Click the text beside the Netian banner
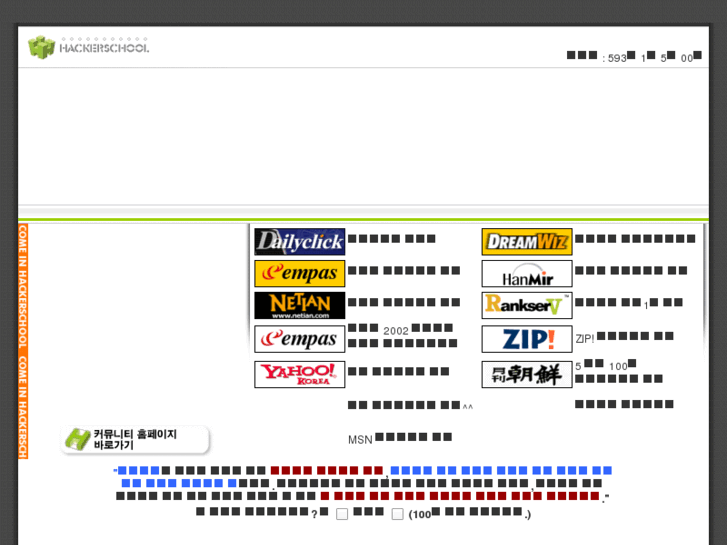 (404, 302)
